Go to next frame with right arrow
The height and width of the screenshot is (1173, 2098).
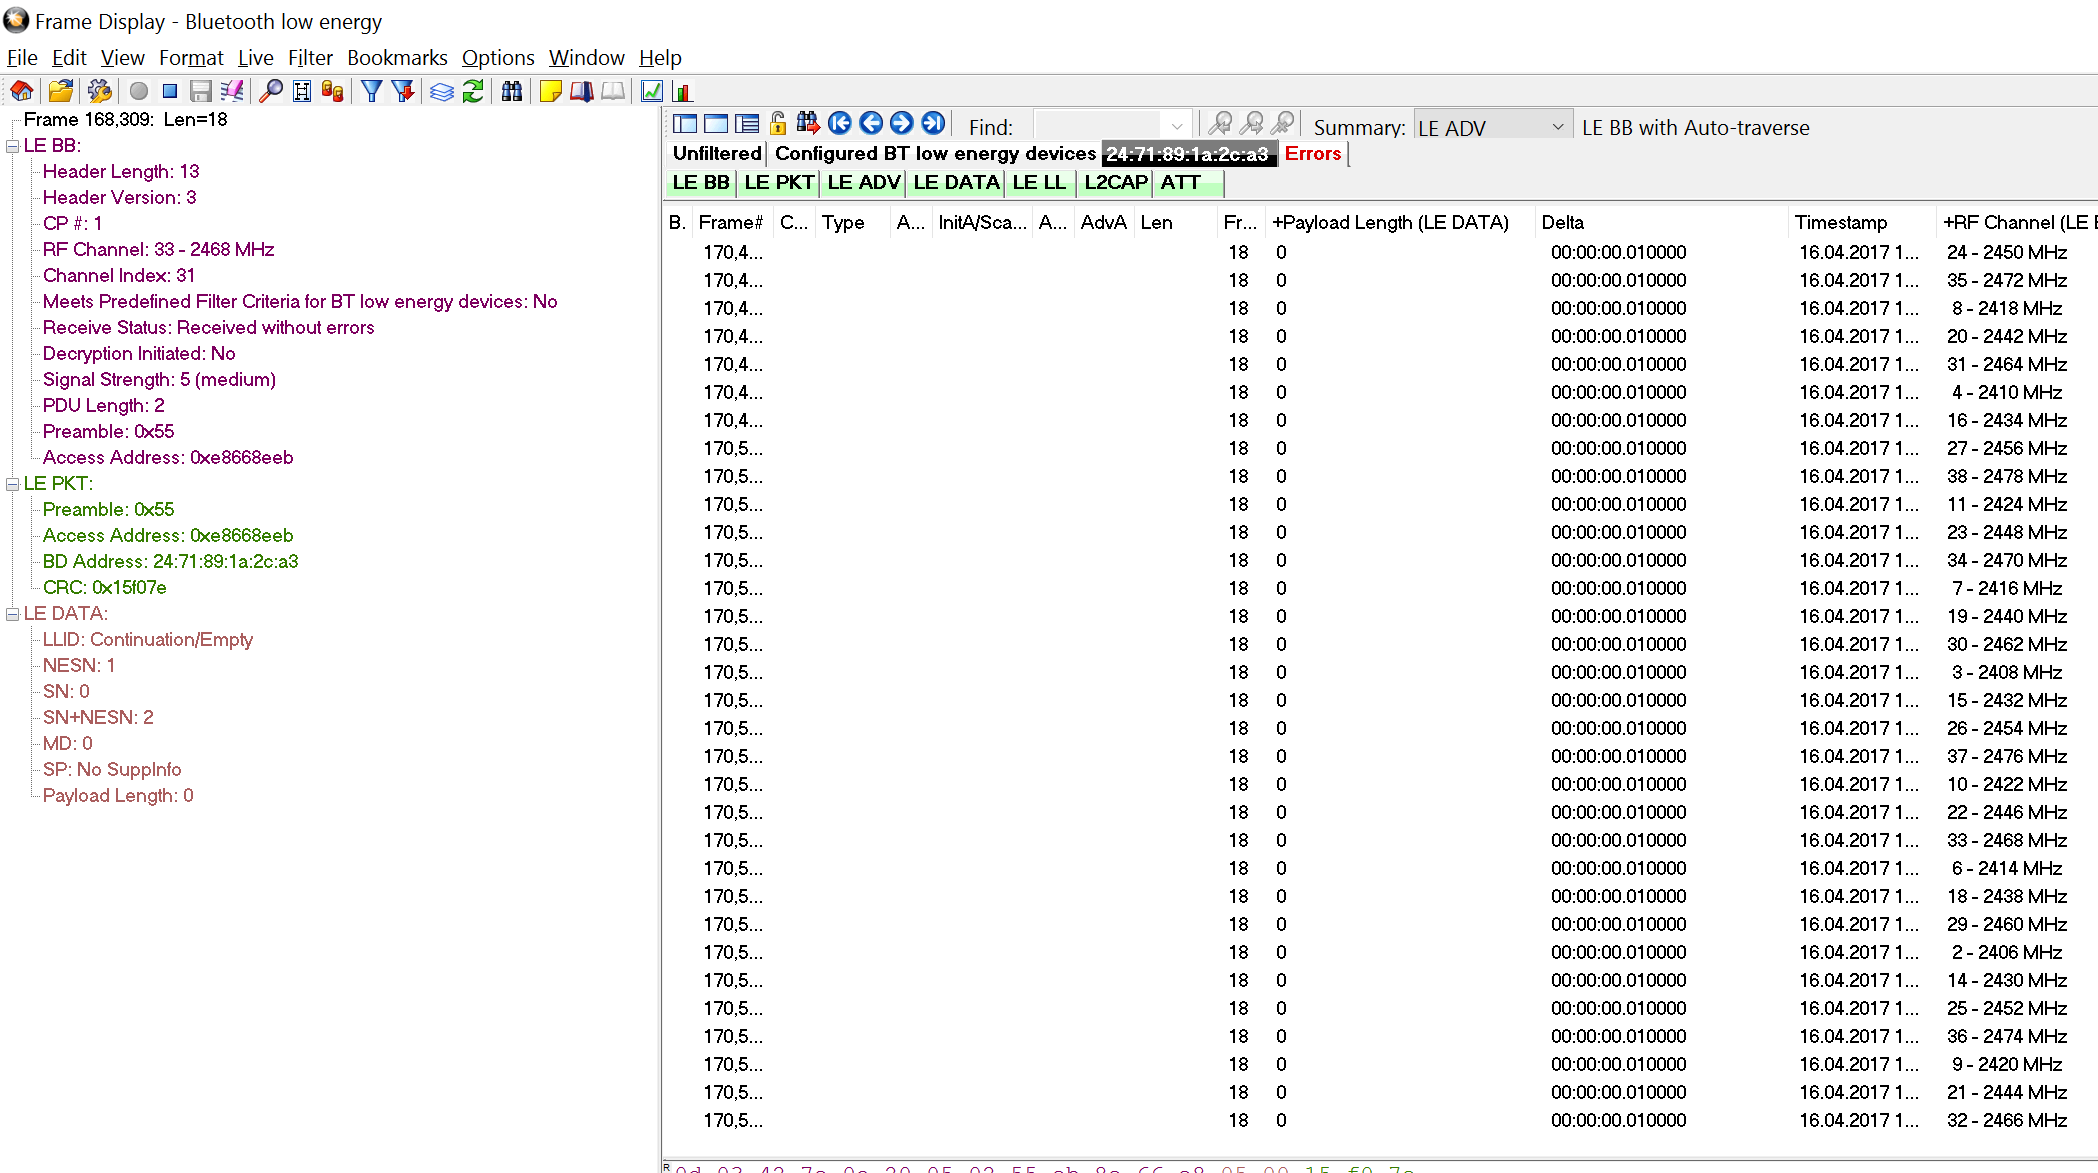pos(901,123)
